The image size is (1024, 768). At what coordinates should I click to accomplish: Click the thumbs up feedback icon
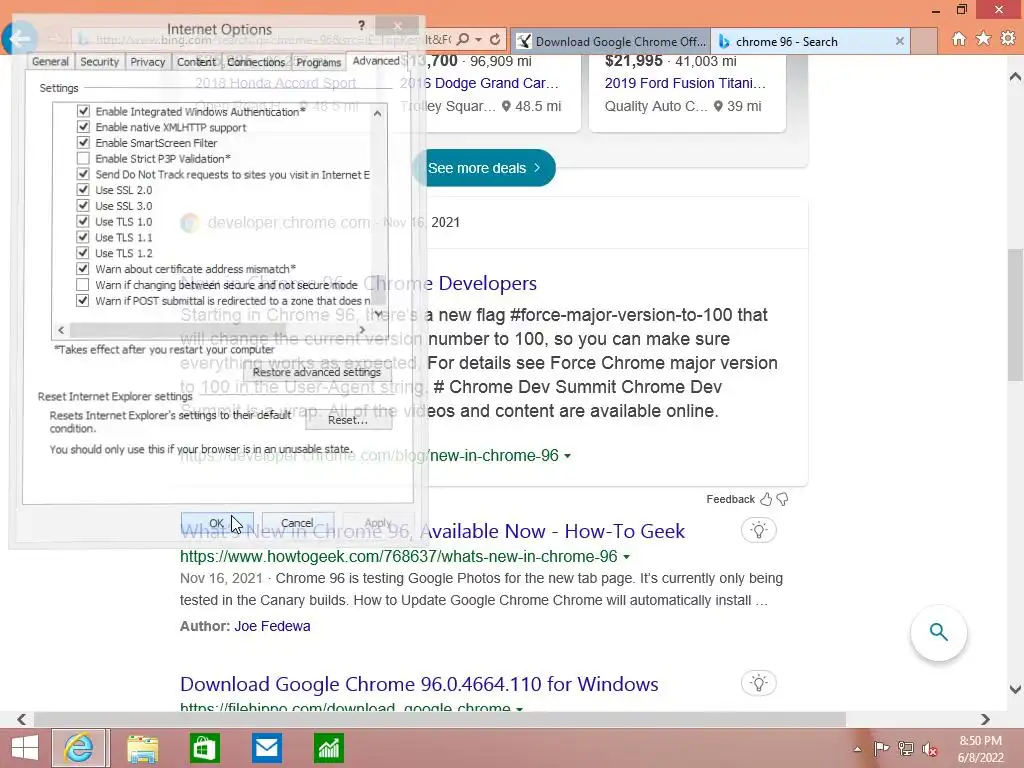766,500
